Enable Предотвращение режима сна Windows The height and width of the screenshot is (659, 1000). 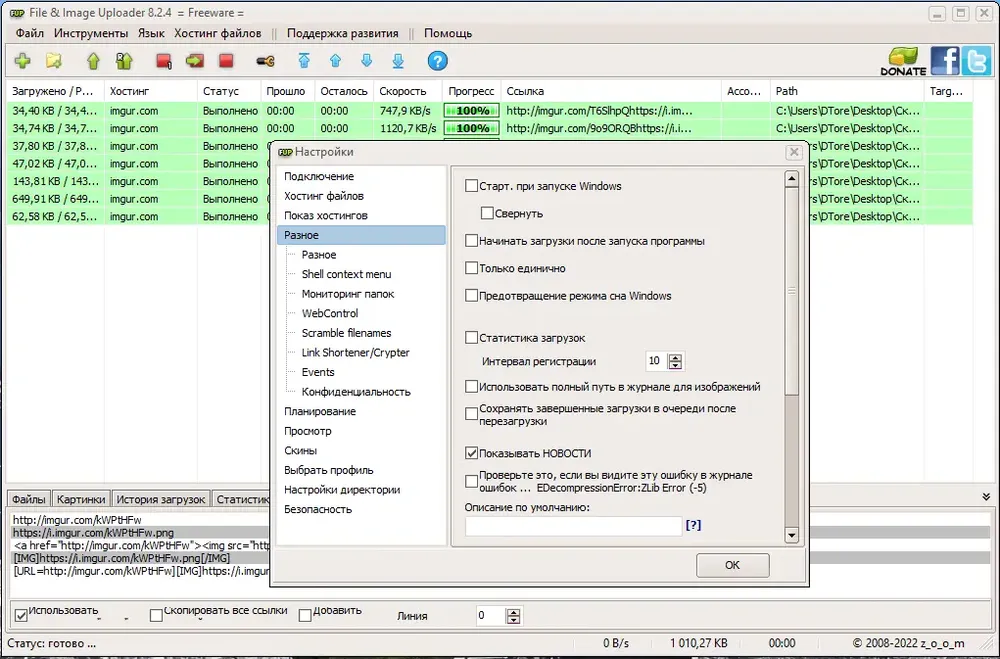click(471, 295)
